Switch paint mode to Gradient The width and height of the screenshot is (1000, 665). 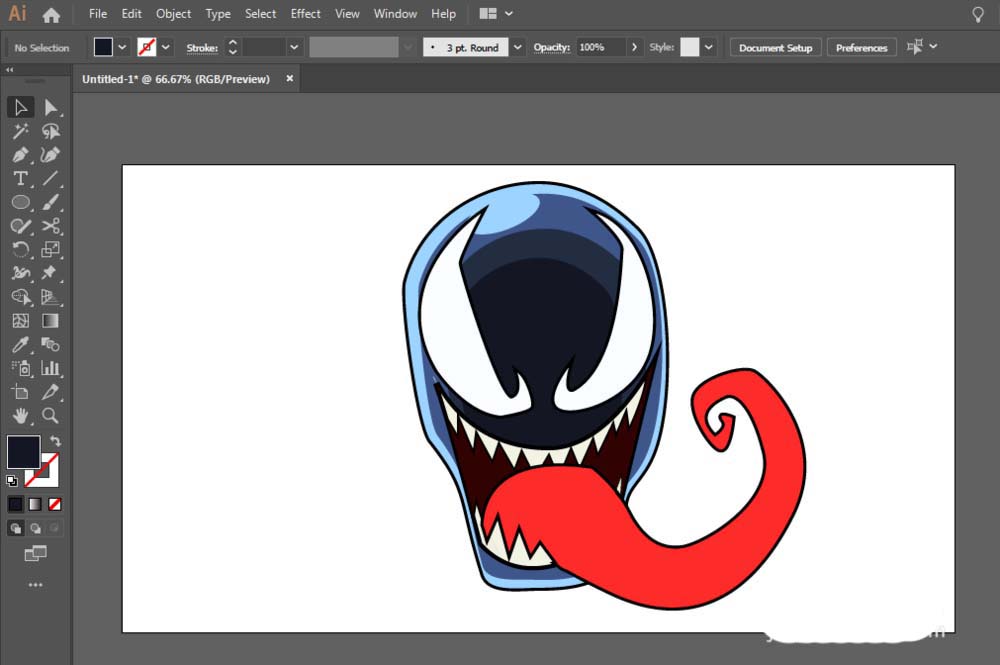(35, 504)
